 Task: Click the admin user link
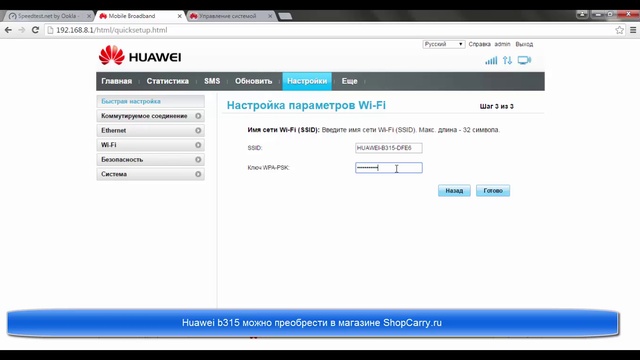502,44
